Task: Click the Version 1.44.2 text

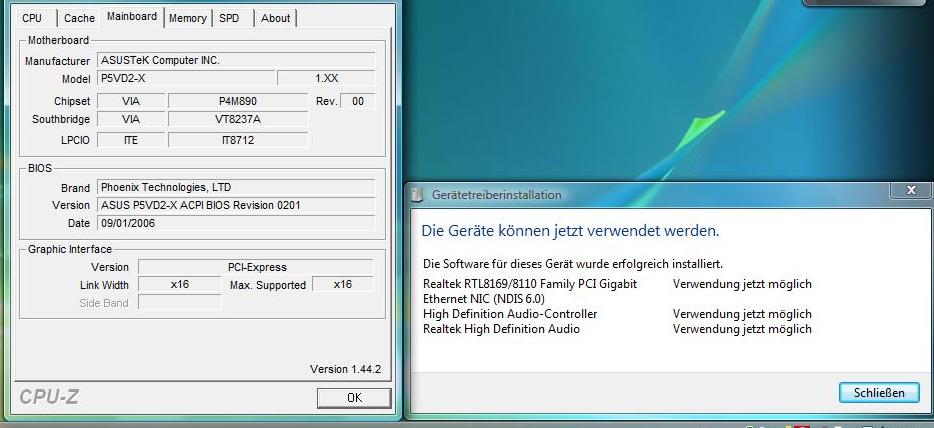Action: pyautogui.click(x=345, y=369)
